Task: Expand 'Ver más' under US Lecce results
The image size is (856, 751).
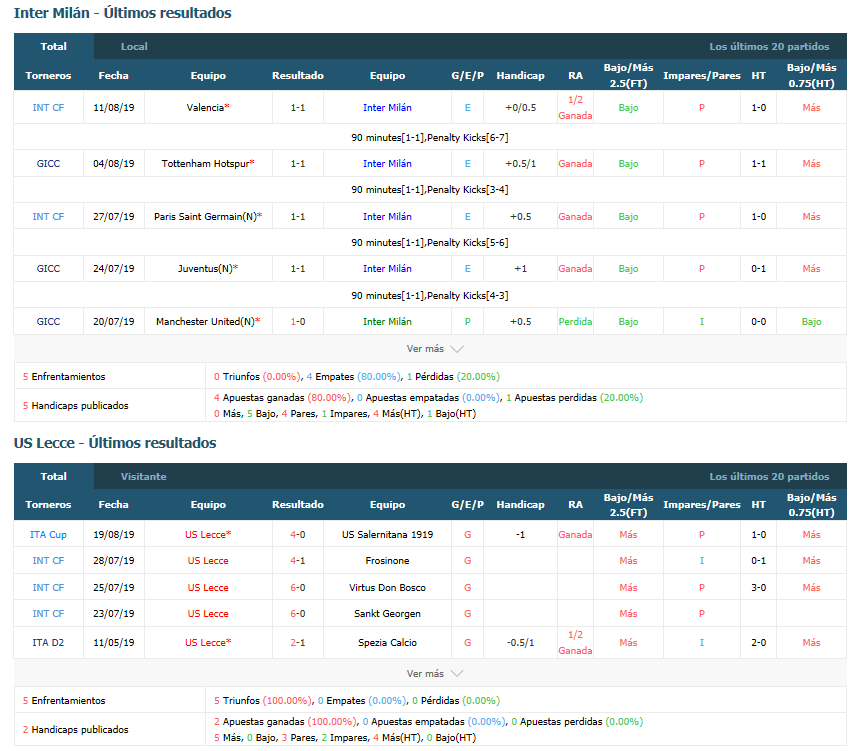Action: tap(435, 673)
